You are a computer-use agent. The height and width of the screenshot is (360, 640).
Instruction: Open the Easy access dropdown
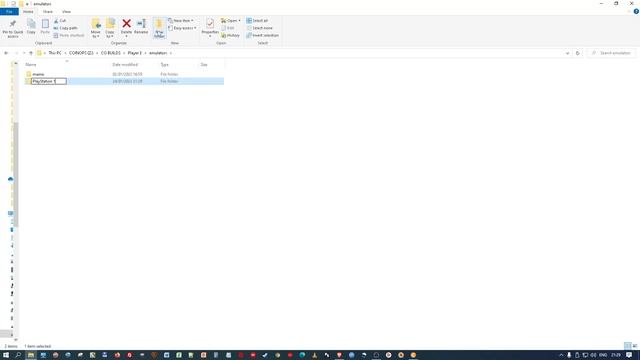tap(182, 28)
